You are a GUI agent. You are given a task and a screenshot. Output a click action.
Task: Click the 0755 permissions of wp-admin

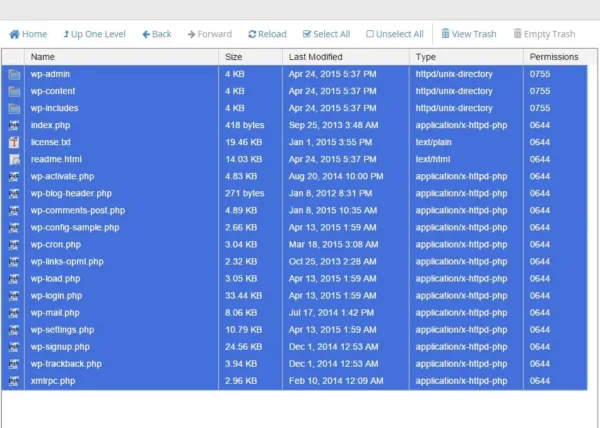[x=540, y=74]
